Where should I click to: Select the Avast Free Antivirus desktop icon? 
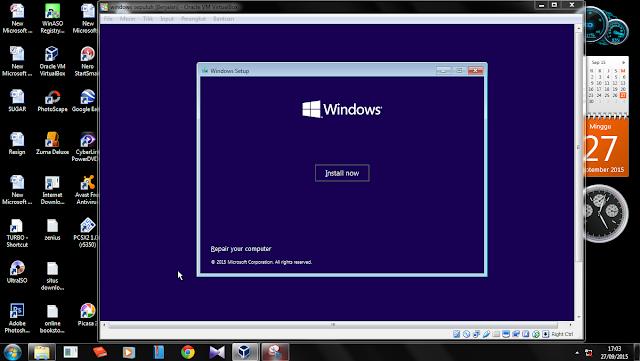[x=87, y=190]
